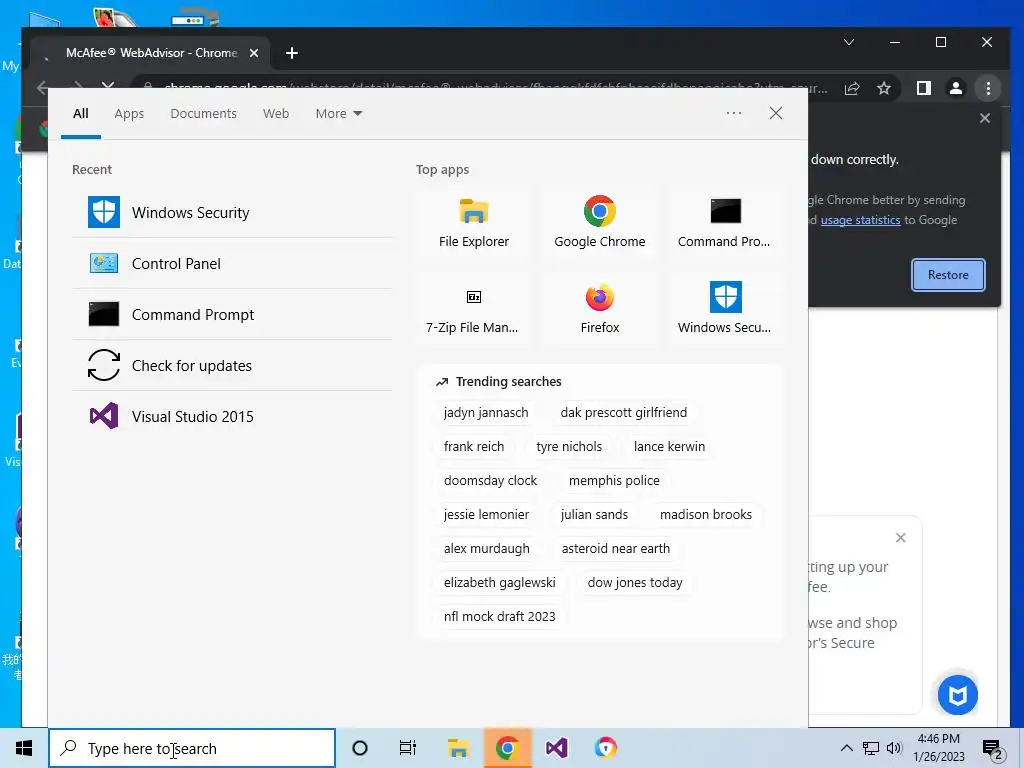
Task: Open Check for updates recent item
Action: coord(232,365)
